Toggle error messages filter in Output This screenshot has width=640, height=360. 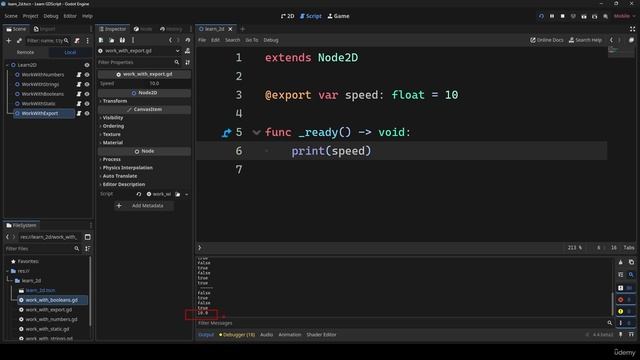625,300
